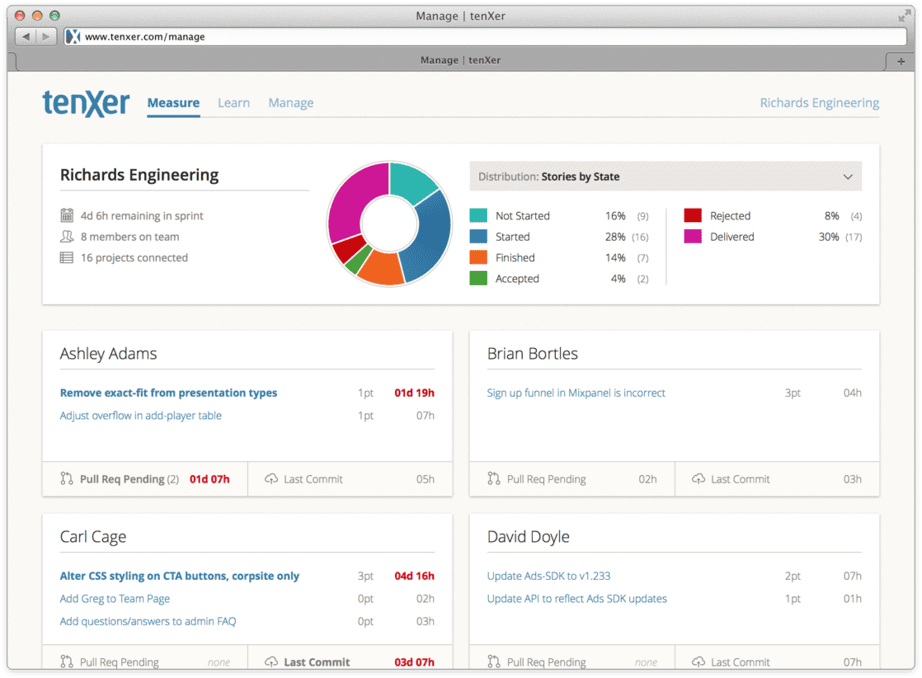This screenshot has height=678, width=922.
Task: Open Sign up funnel in Mixpanel story
Action: (x=576, y=393)
